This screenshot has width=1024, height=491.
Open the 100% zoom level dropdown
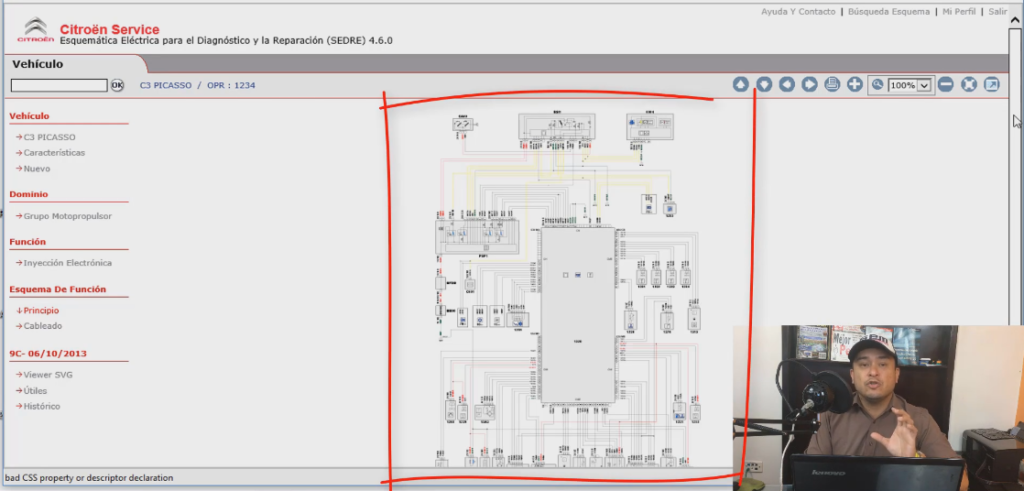[910, 85]
